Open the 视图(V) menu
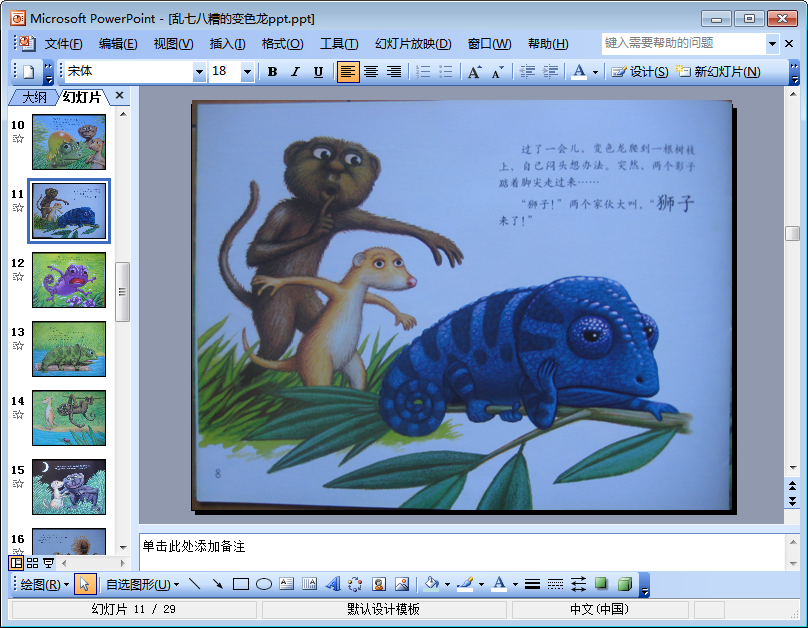 [174, 44]
